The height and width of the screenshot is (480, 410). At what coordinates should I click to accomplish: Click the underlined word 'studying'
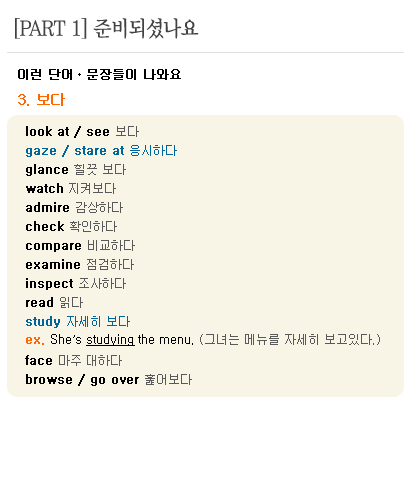point(110,340)
